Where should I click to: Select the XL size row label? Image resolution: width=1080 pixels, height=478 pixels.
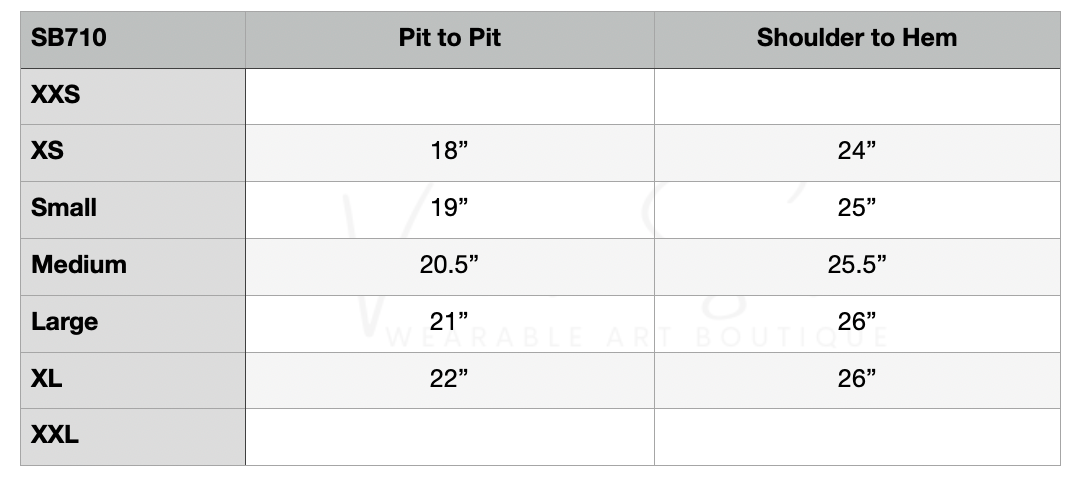point(47,380)
